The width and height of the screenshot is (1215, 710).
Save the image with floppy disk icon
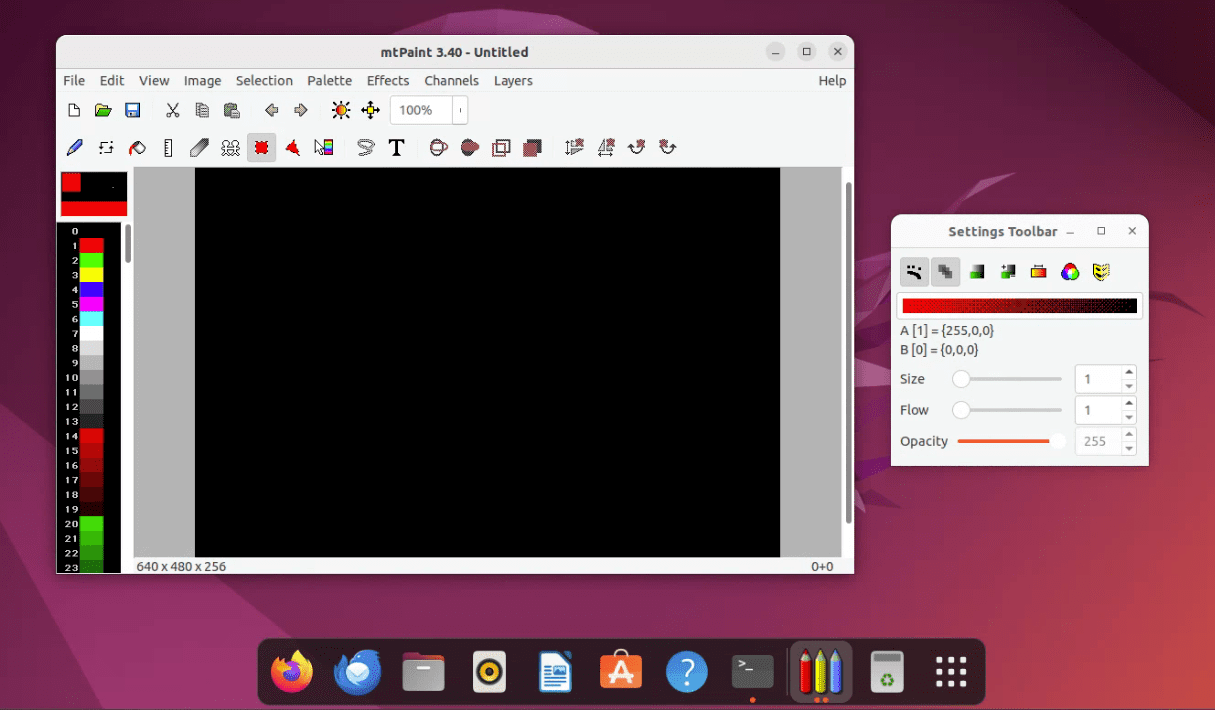point(132,110)
